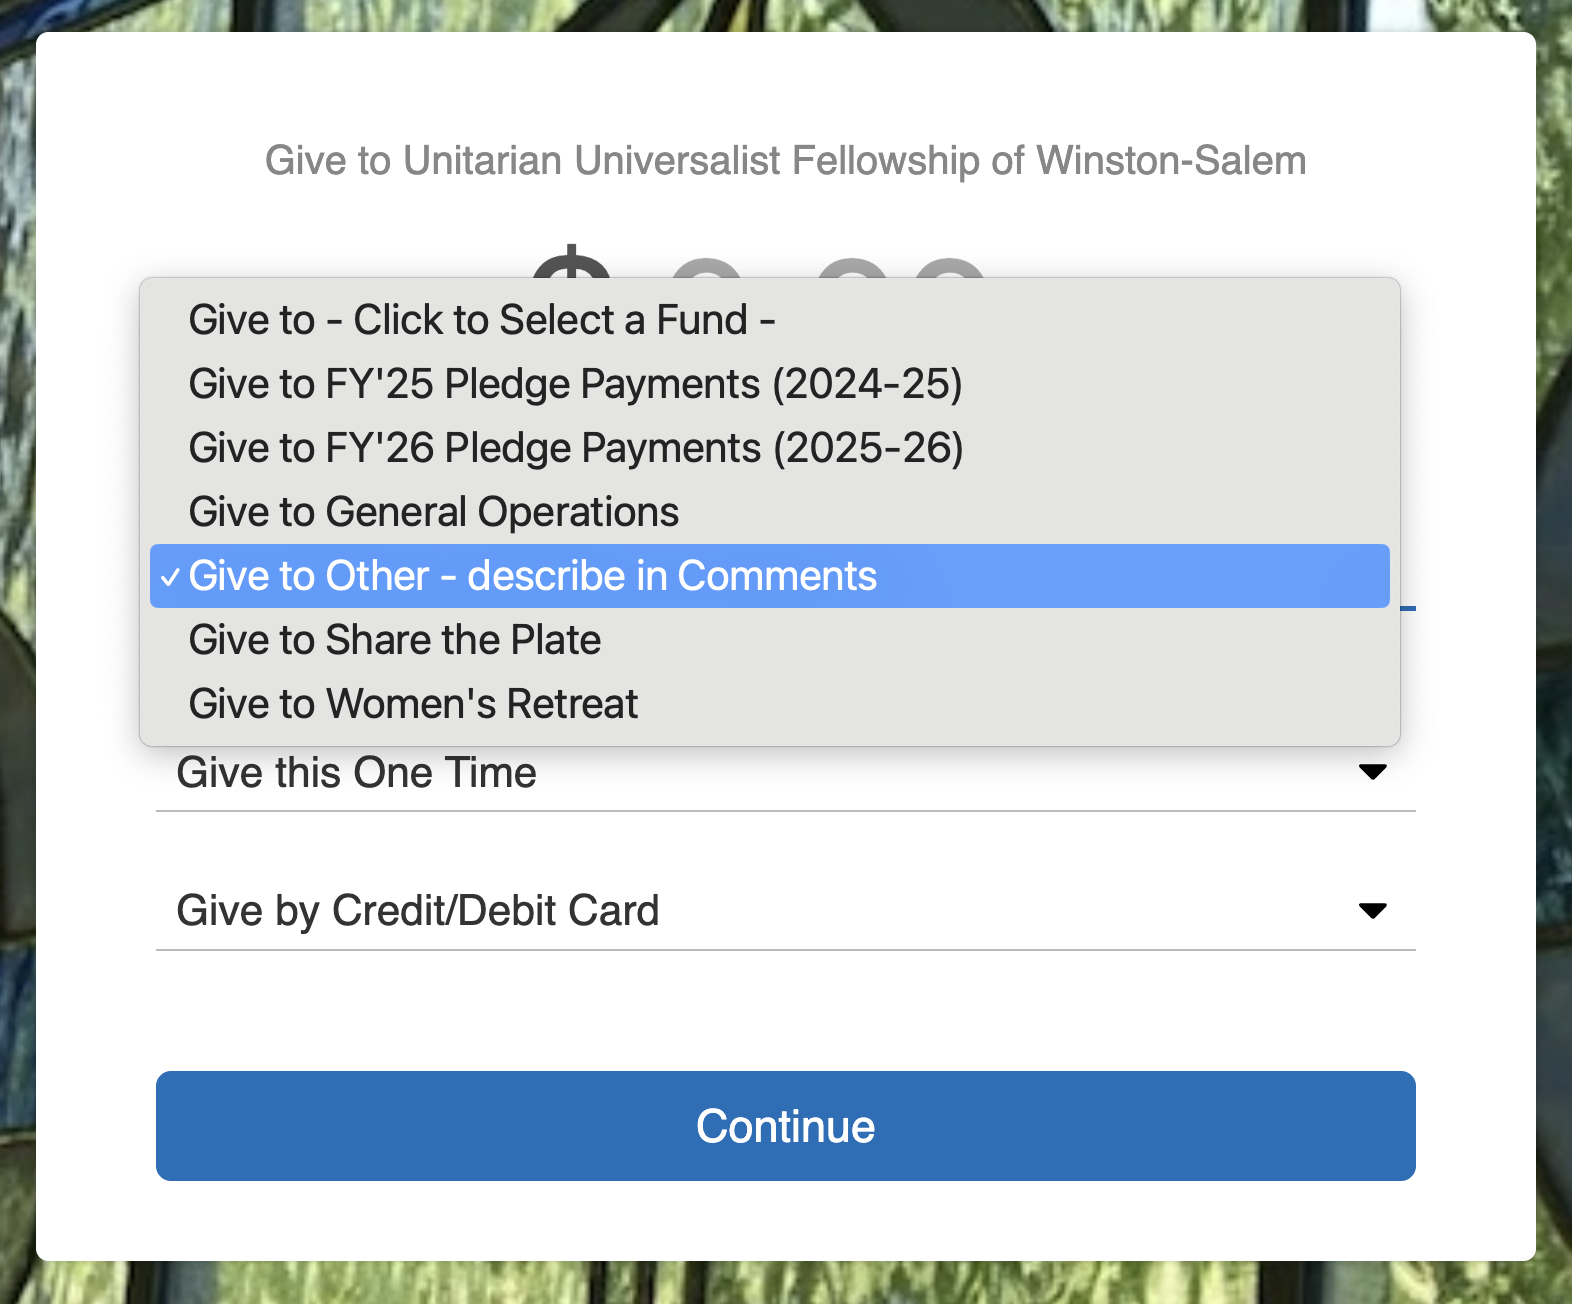Image resolution: width=1572 pixels, height=1304 pixels.
Task: Select Give to General Operations option
Action: (434, 512)
